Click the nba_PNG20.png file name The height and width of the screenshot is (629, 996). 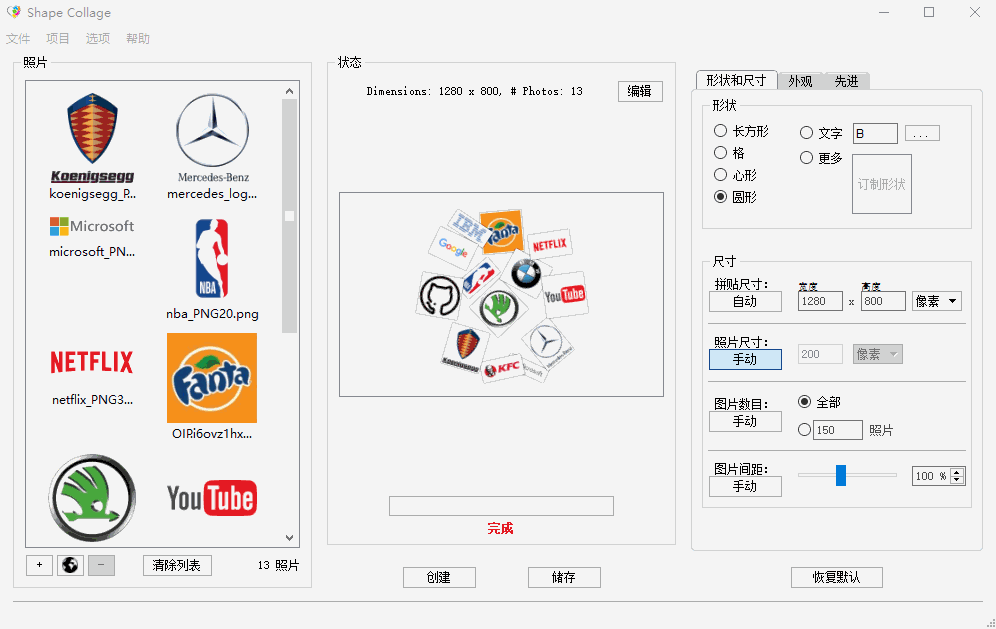[212, 314]
